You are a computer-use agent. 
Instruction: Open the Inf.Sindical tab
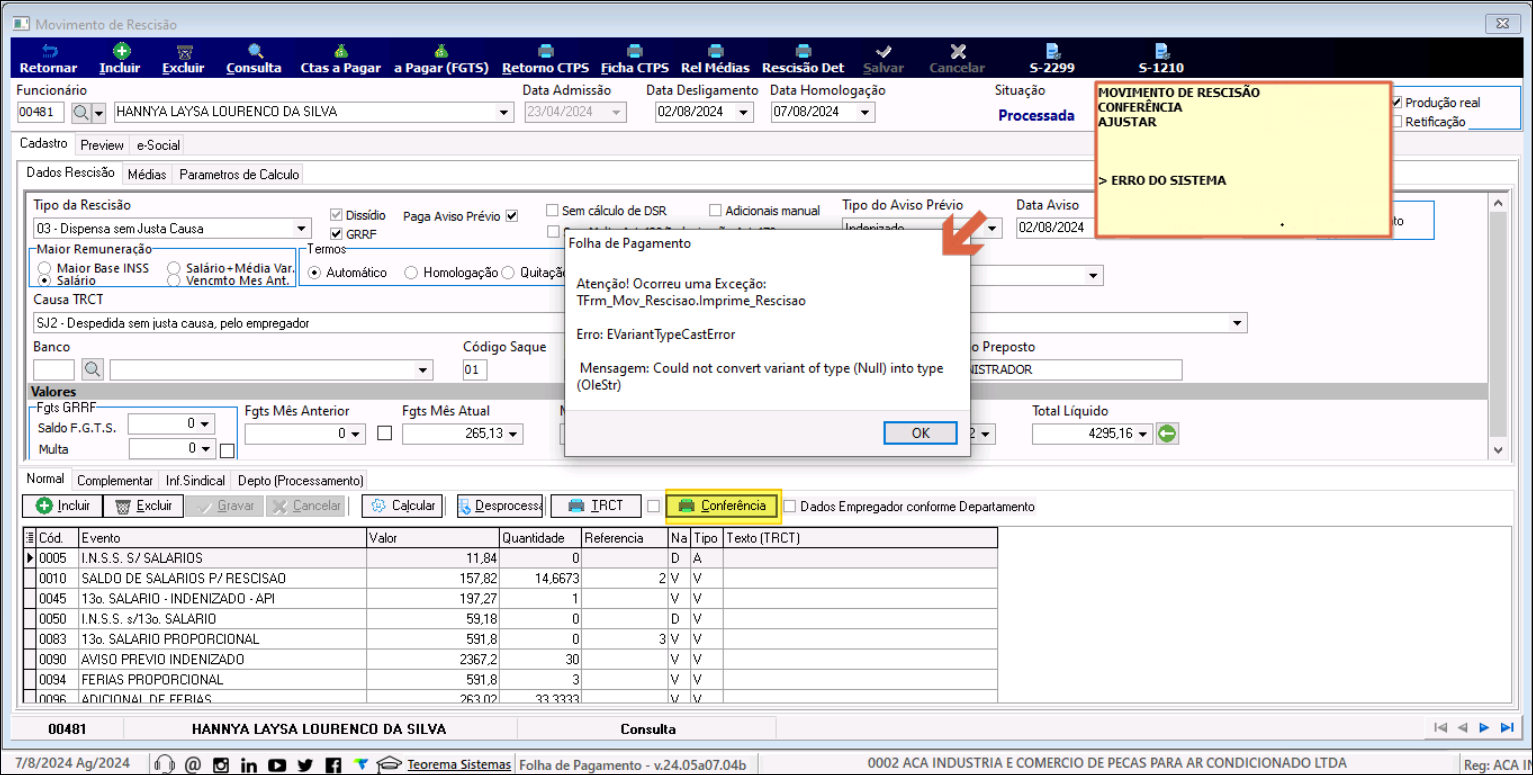click(196, 481)
